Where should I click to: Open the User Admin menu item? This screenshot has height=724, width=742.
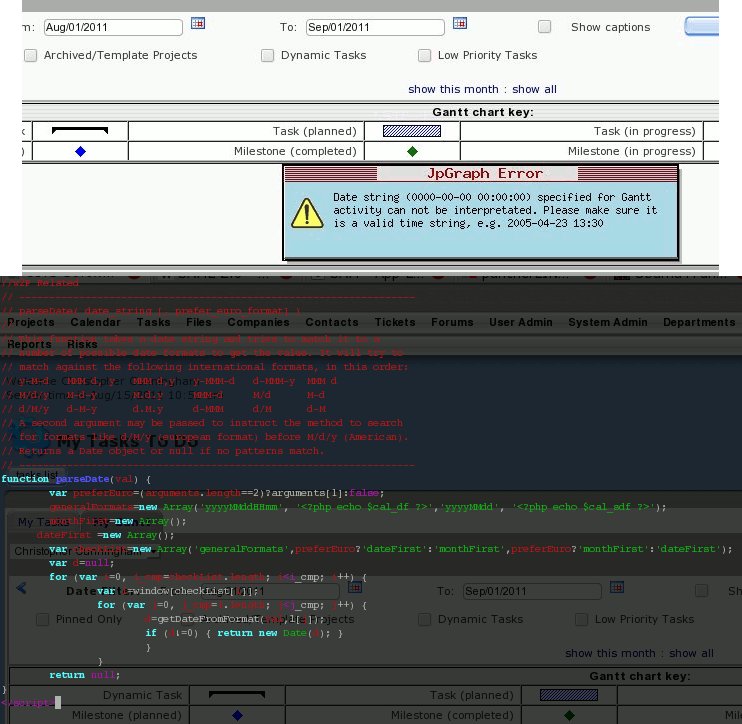[x=521, y=322]
